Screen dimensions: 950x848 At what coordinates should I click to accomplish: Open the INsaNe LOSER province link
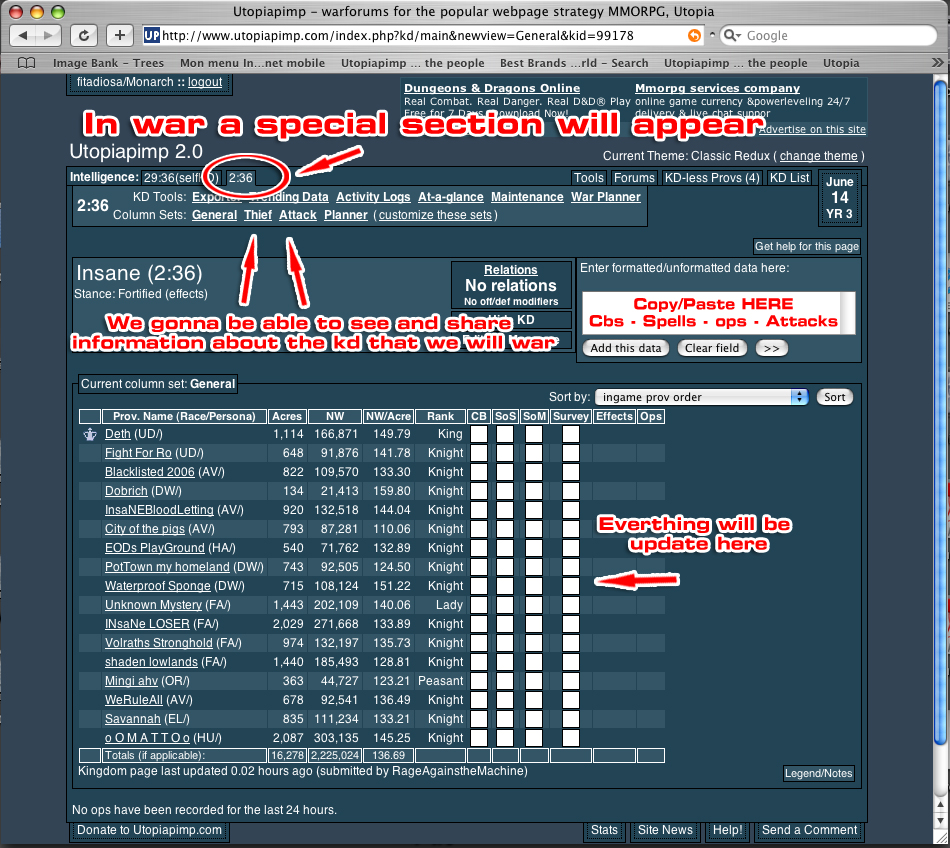coord(147,624)
